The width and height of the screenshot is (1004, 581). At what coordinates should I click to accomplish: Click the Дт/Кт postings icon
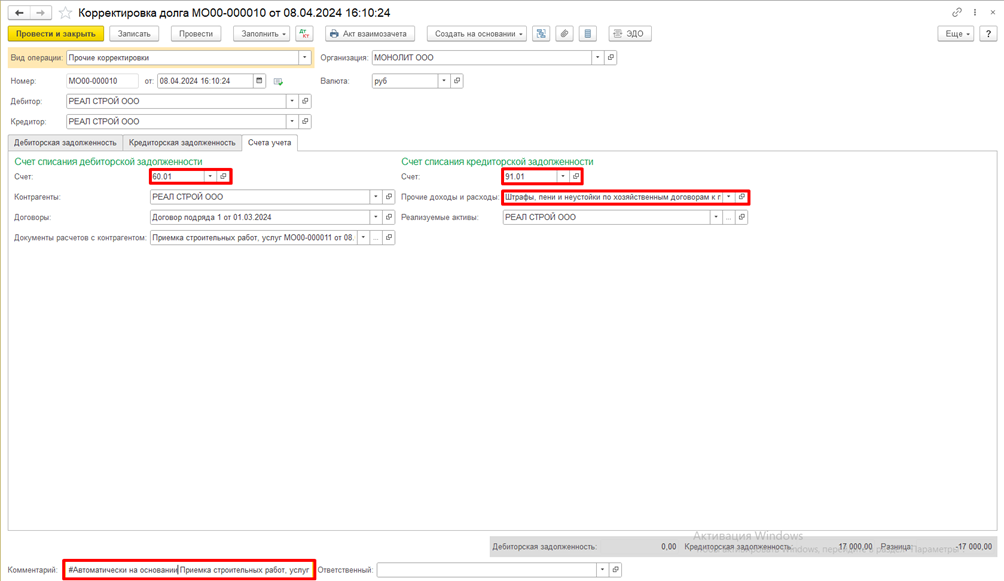coord(304,34)
